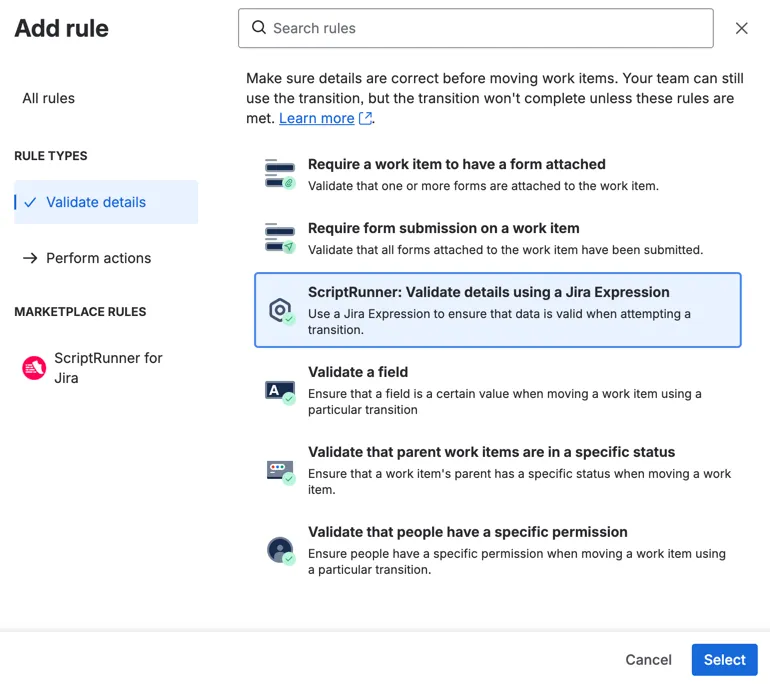Open the All rules category

49,98
